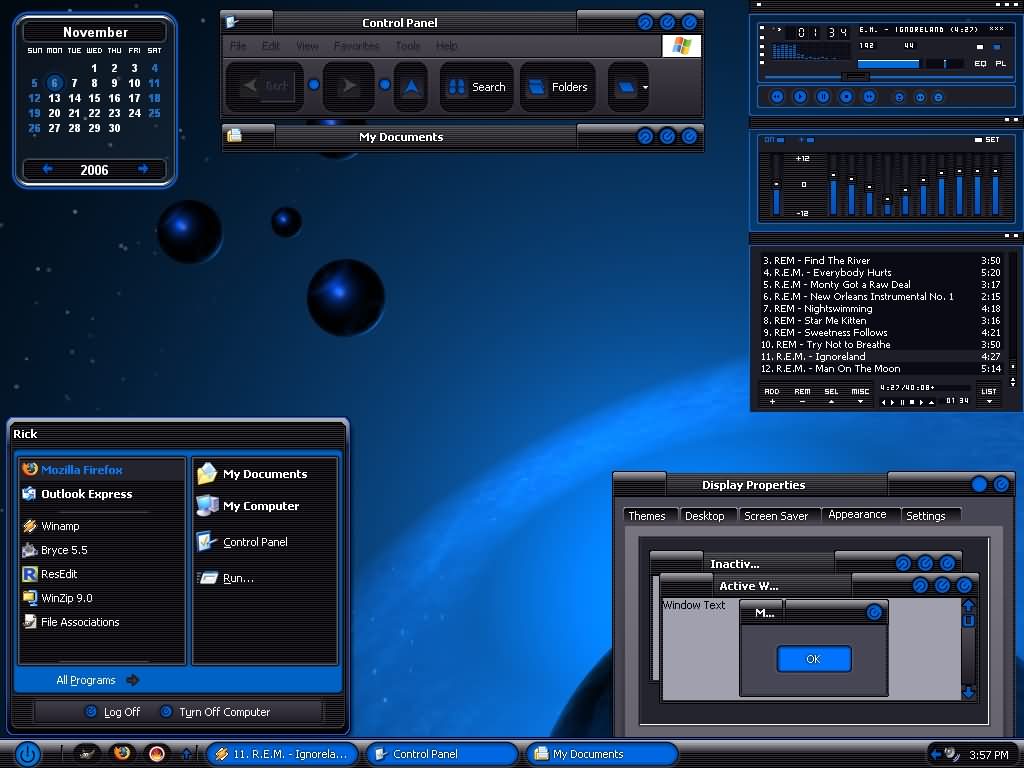The image size is (1024, 768).
Task: Toggle equalizer auto switch next to ON
Action: click(x=807, y=140)
